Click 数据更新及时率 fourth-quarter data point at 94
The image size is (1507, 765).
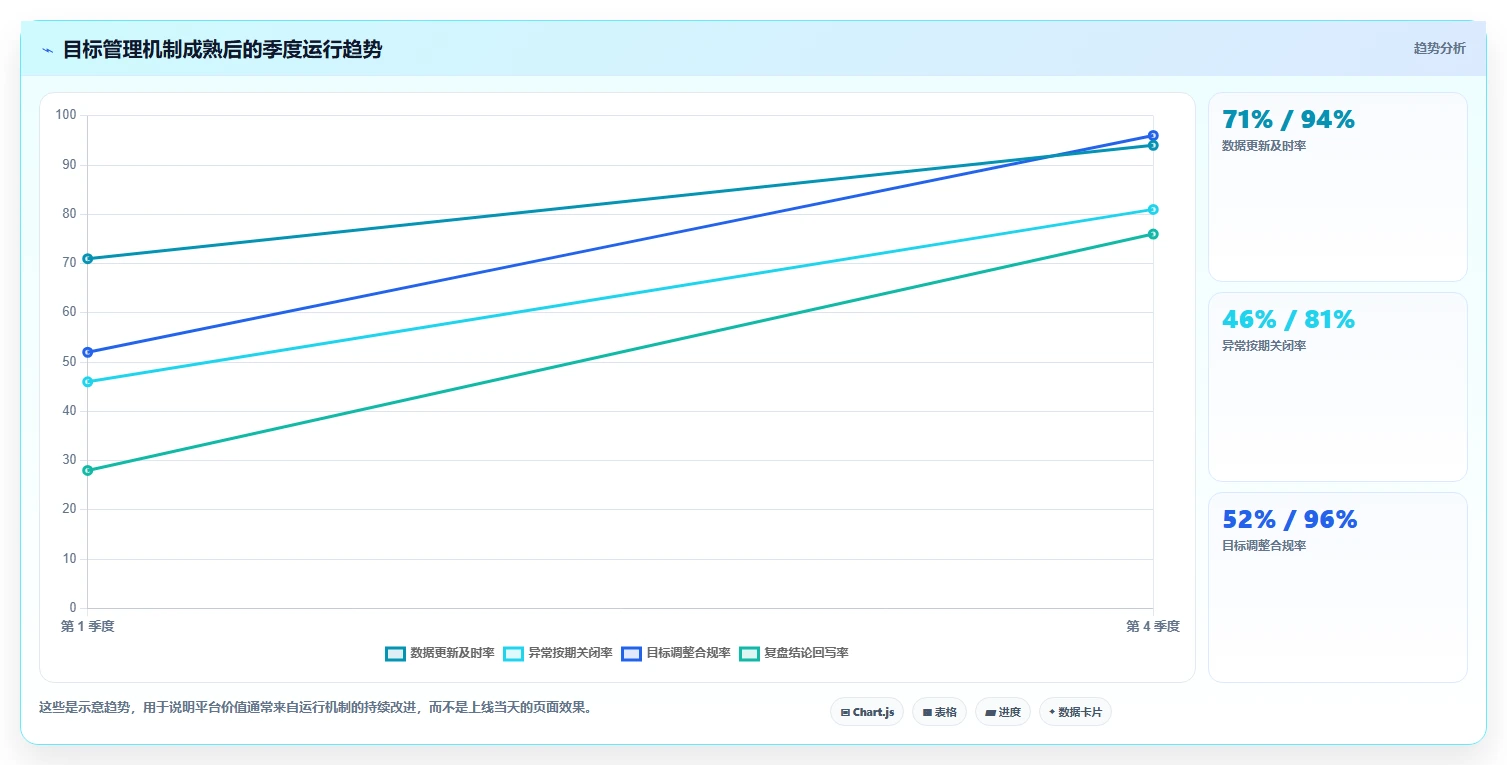click(x=1153, y=145)
